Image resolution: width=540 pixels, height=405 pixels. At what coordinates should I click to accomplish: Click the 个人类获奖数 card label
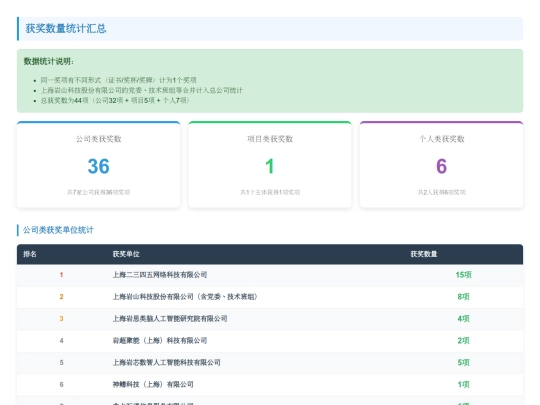pyautogui.click(x=442, y=139)
